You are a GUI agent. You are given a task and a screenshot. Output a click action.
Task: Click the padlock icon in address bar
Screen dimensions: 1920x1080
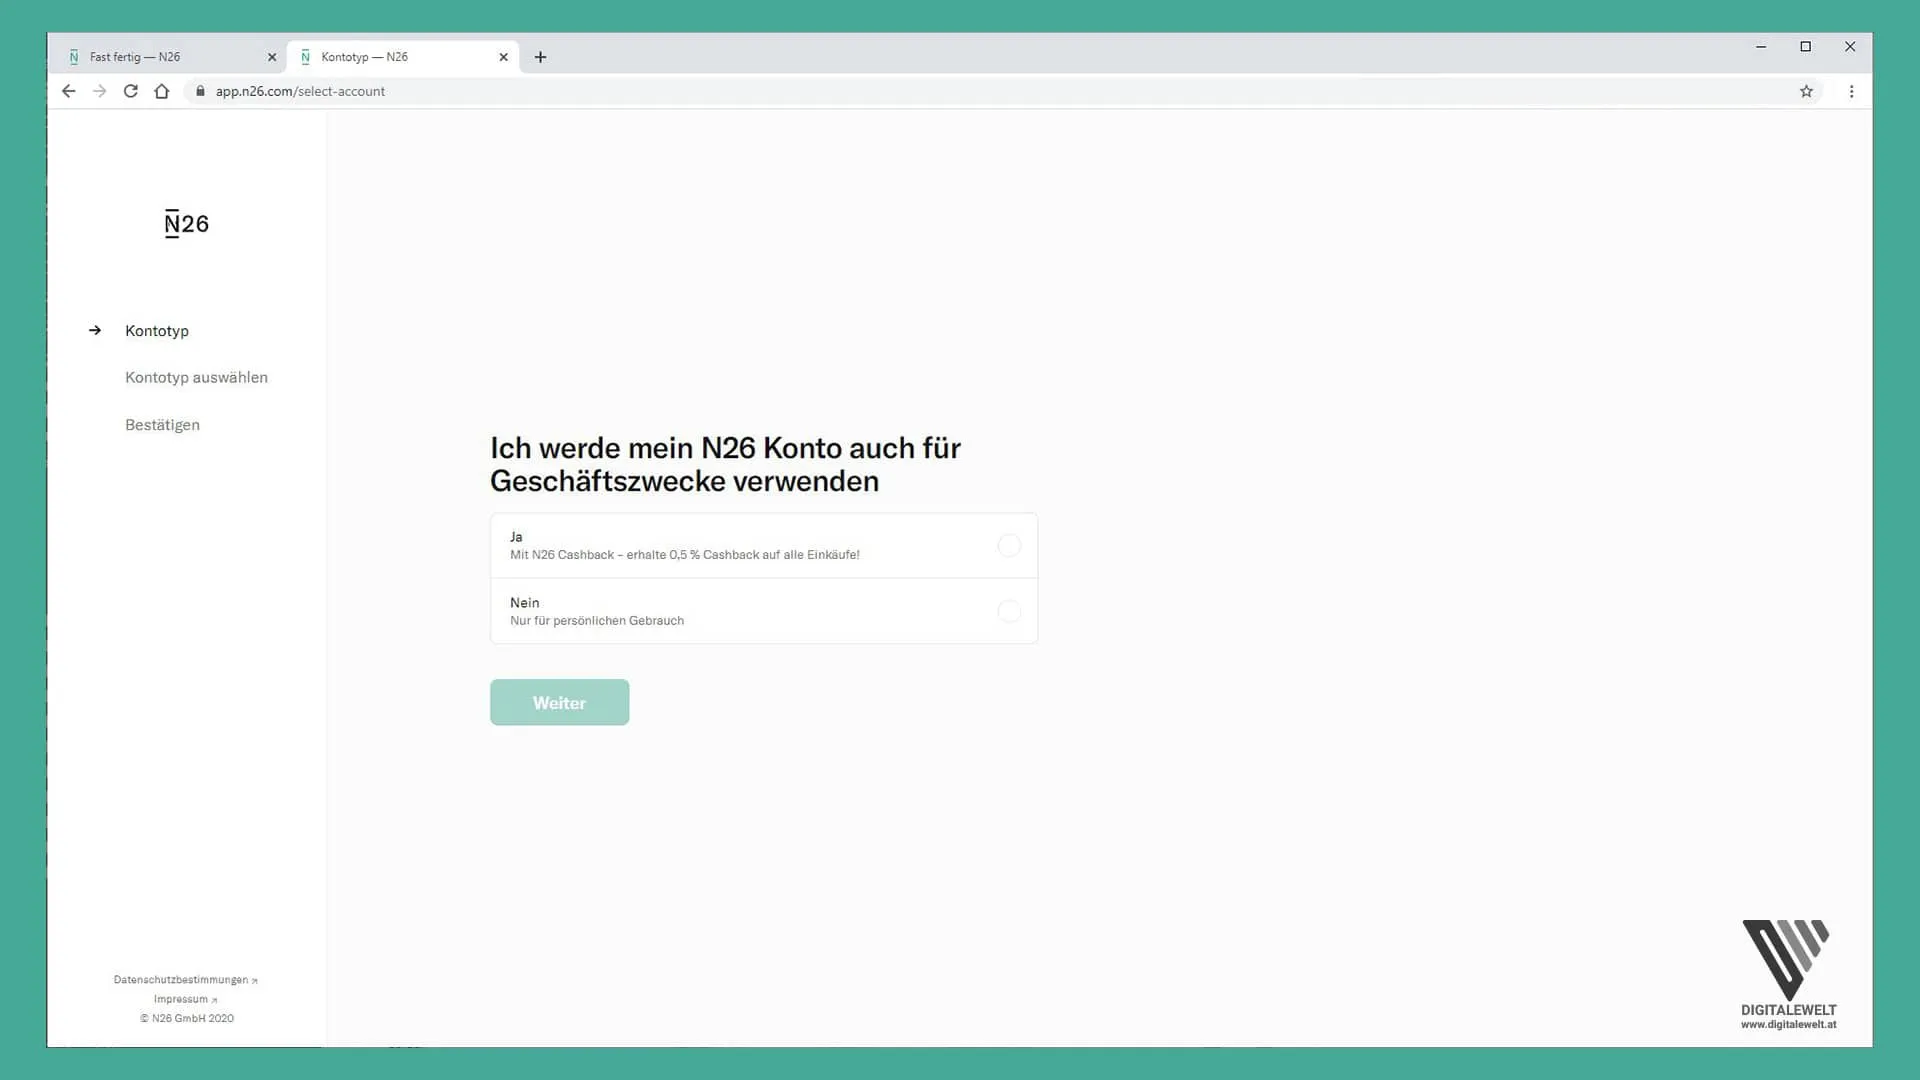200,91
